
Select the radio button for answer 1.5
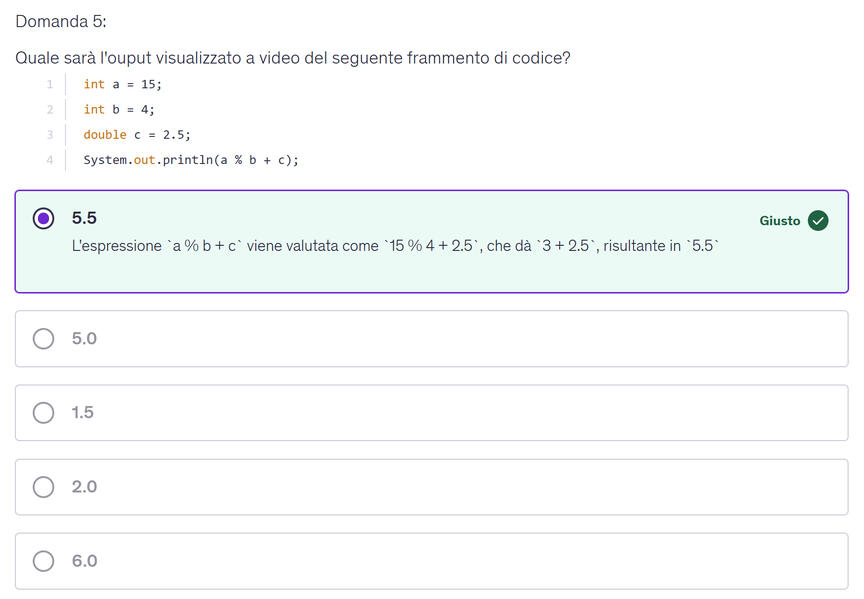tap(43, 413)
